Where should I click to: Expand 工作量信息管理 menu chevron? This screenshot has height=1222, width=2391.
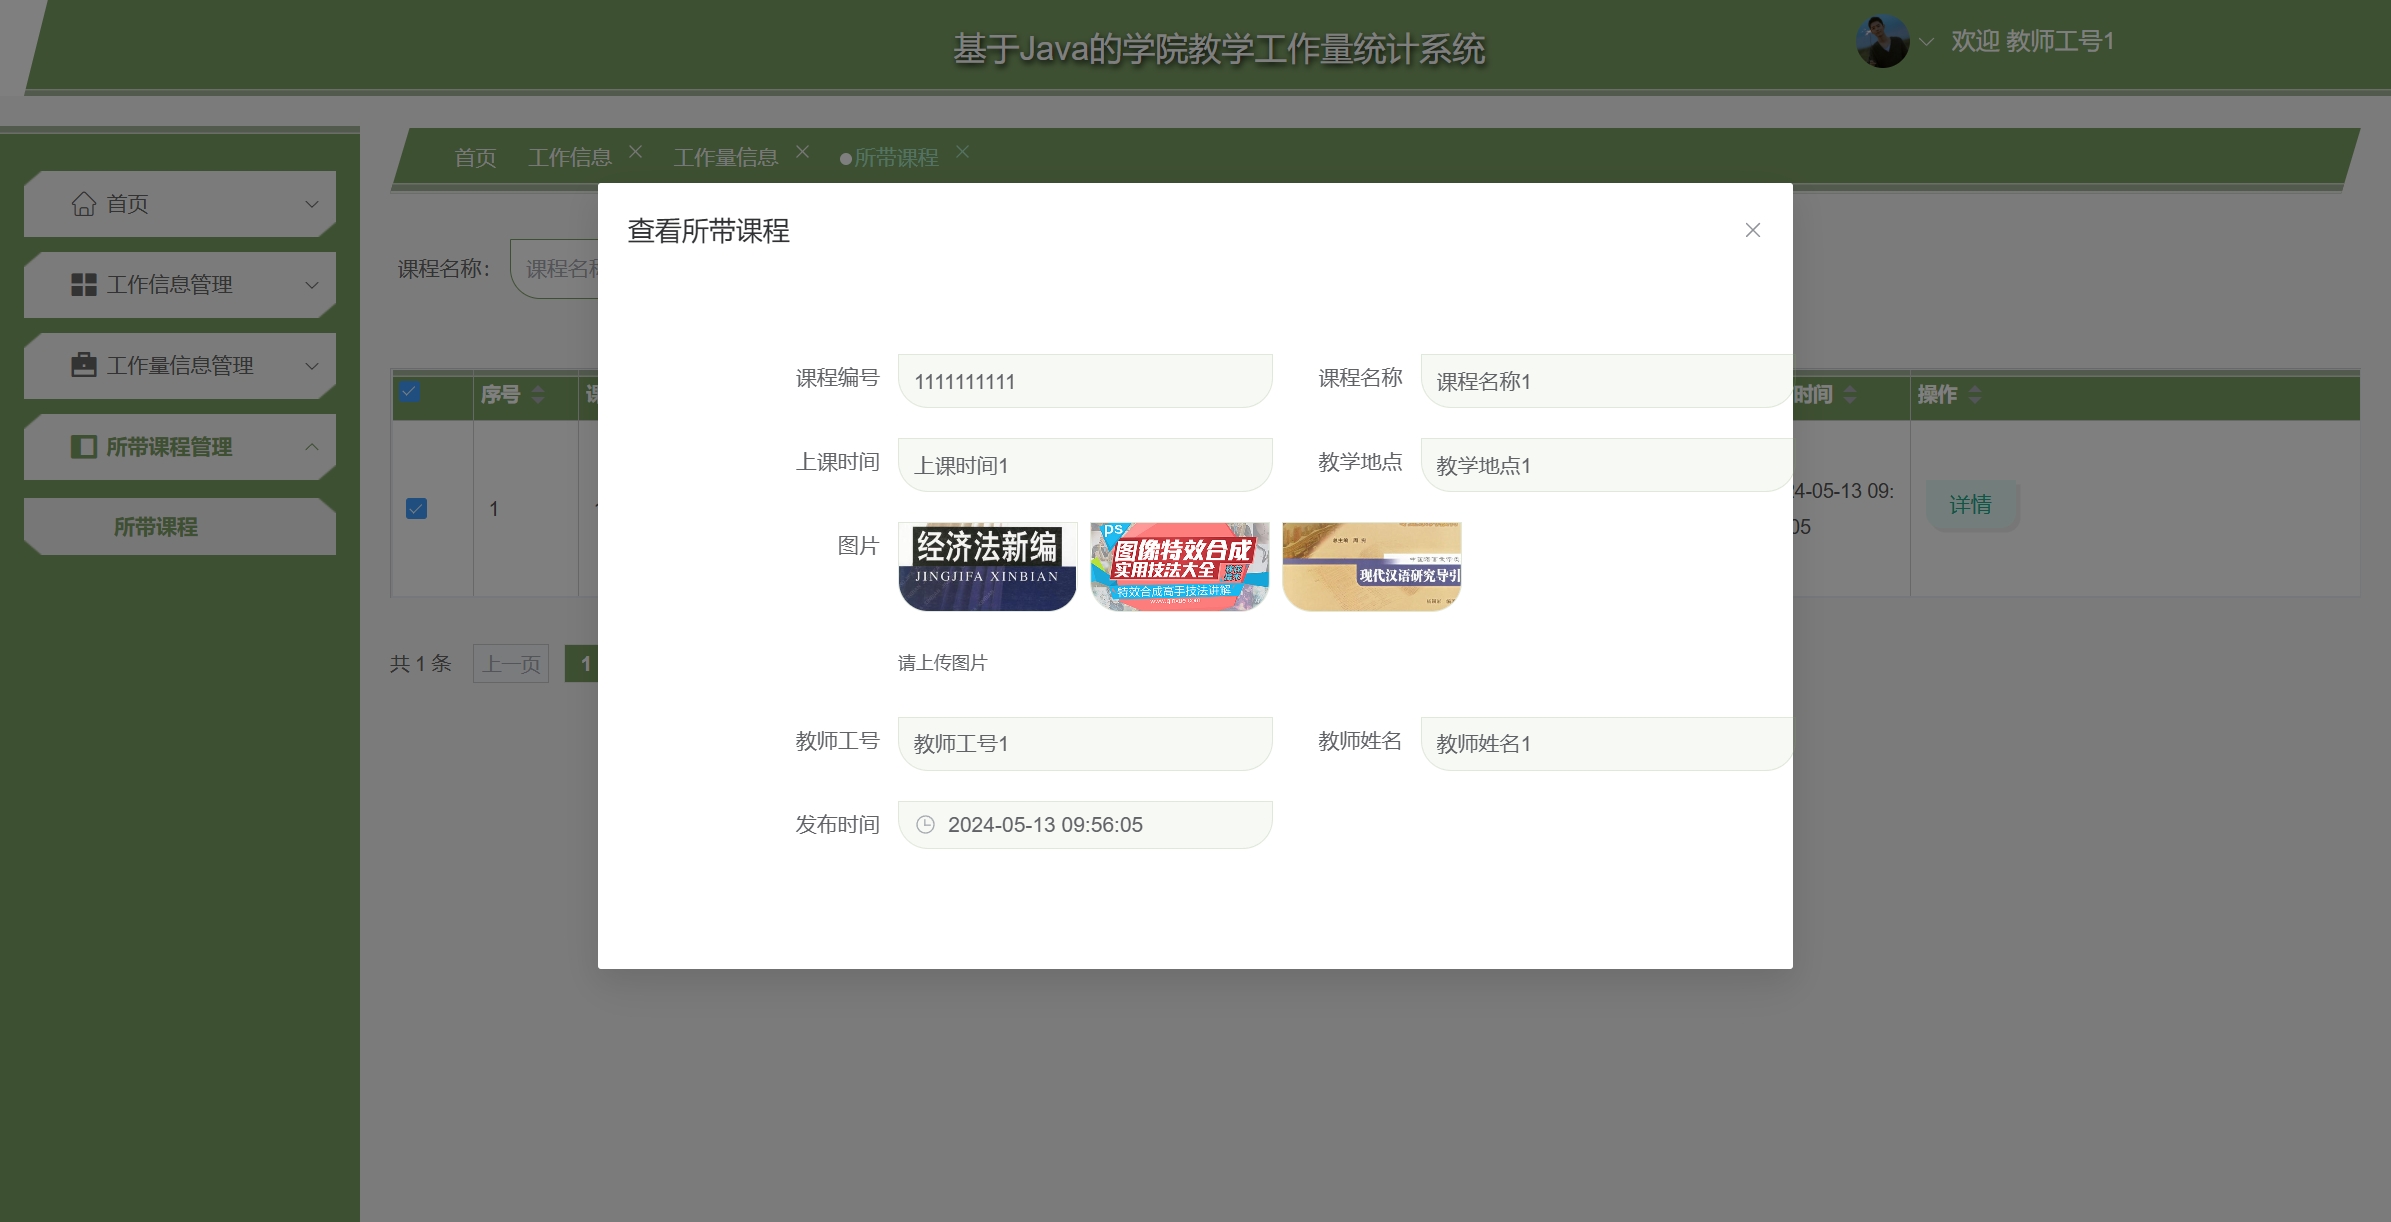click(x=312, y=366)
